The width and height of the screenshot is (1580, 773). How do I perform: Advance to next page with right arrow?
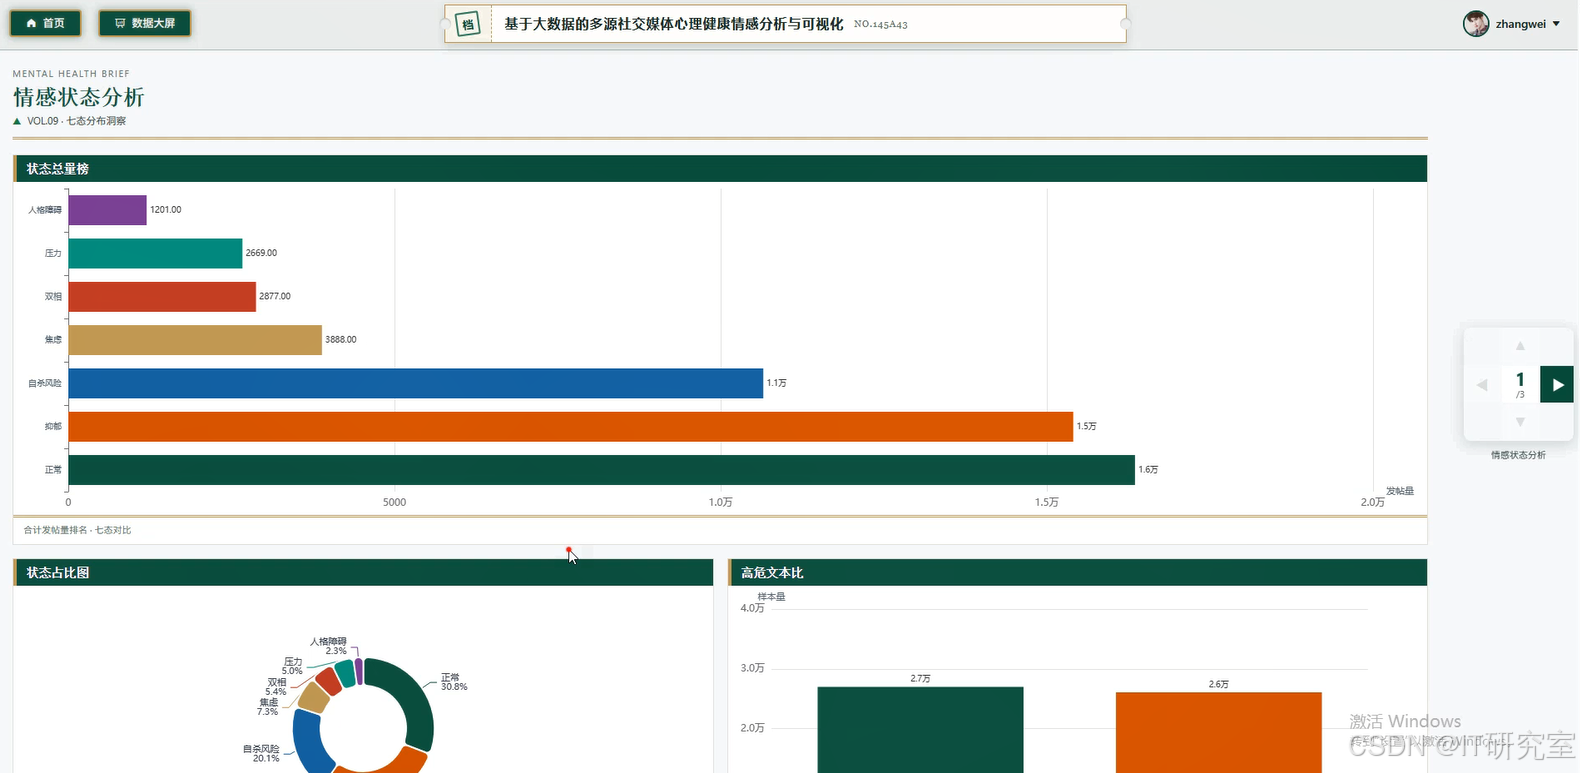[1557, 384]
